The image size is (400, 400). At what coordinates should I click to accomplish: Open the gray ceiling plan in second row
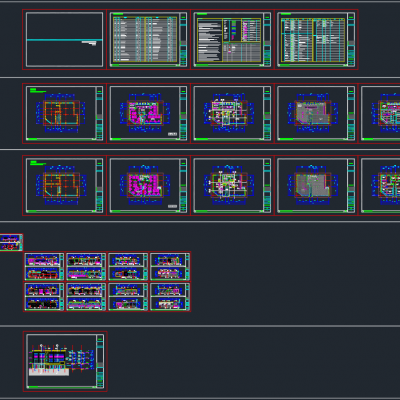(316, 114)
